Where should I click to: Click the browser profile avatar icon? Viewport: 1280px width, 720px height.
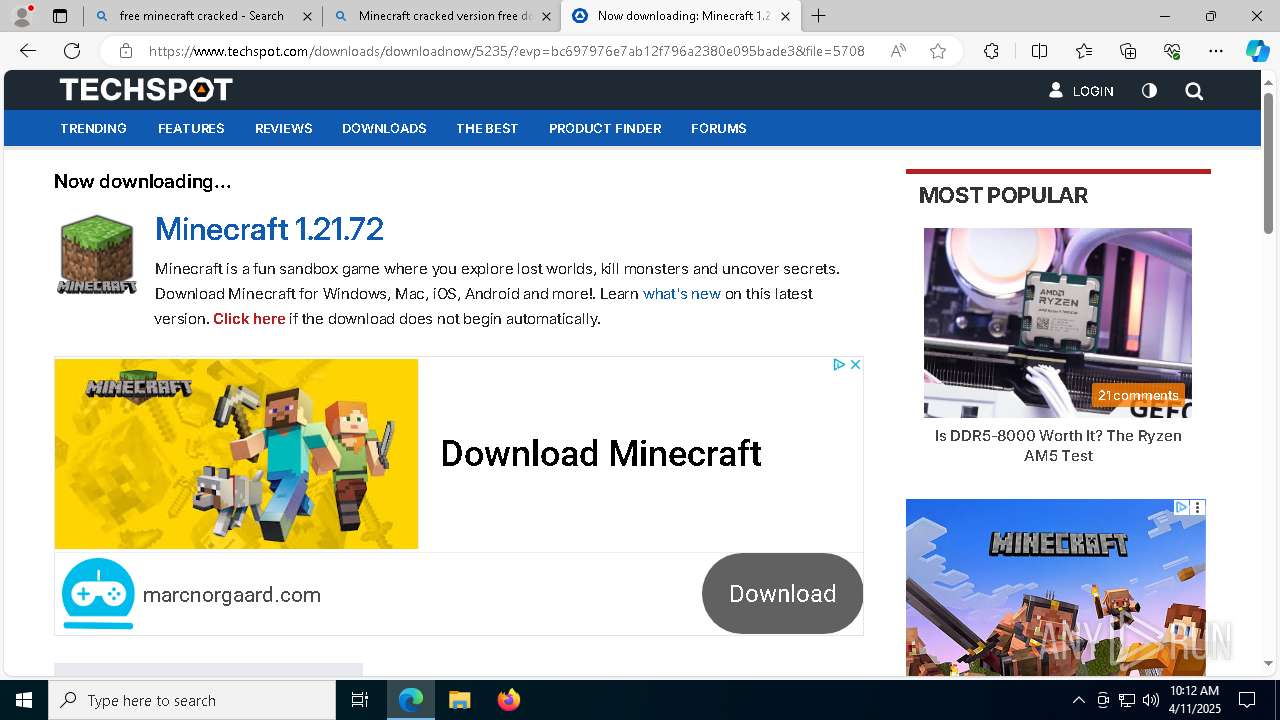[22, 16]
